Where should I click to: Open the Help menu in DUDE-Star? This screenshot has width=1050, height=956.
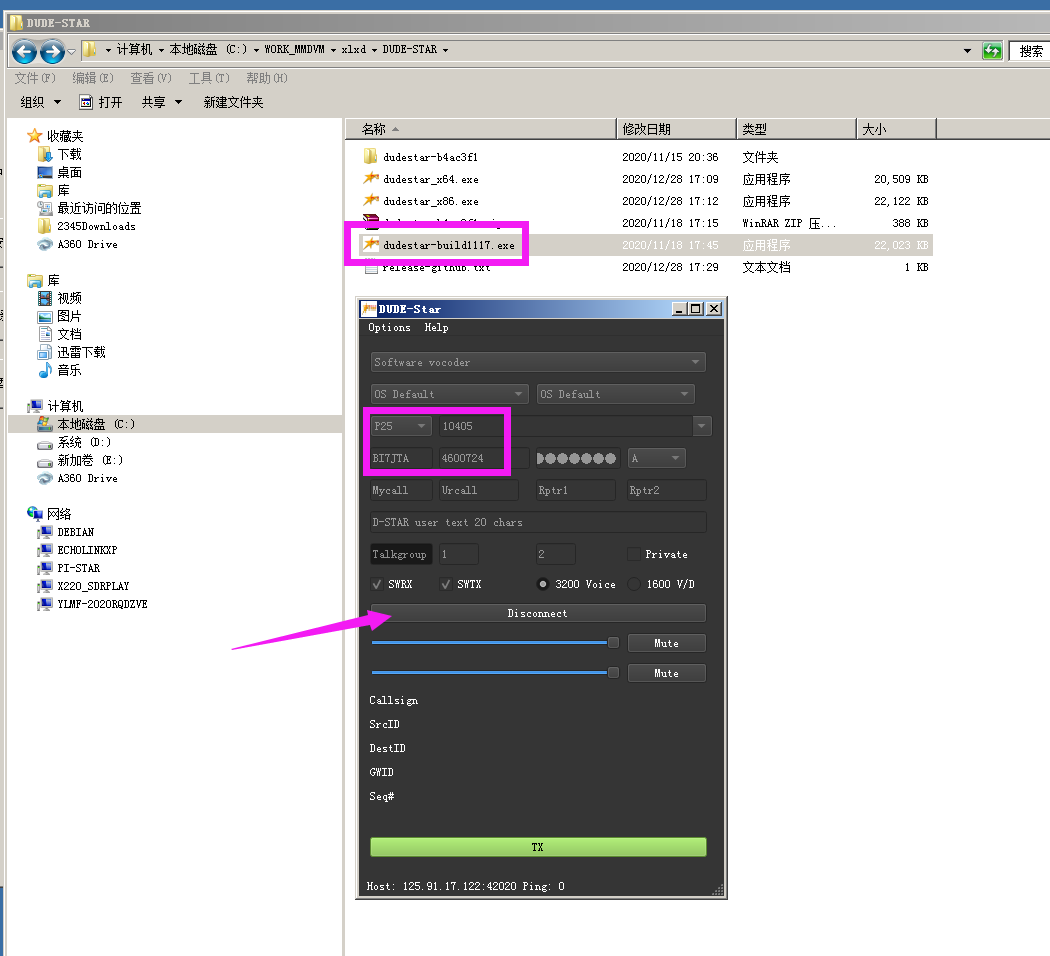click(436, 327)
